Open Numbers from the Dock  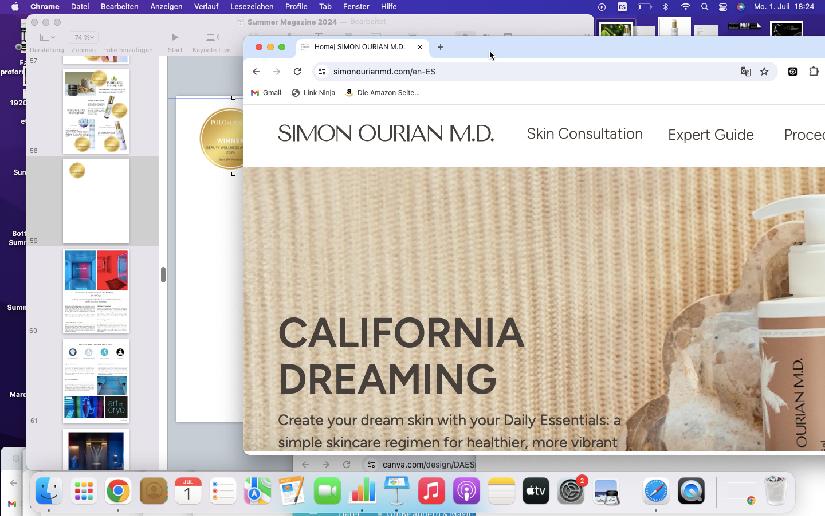point(361,491)
